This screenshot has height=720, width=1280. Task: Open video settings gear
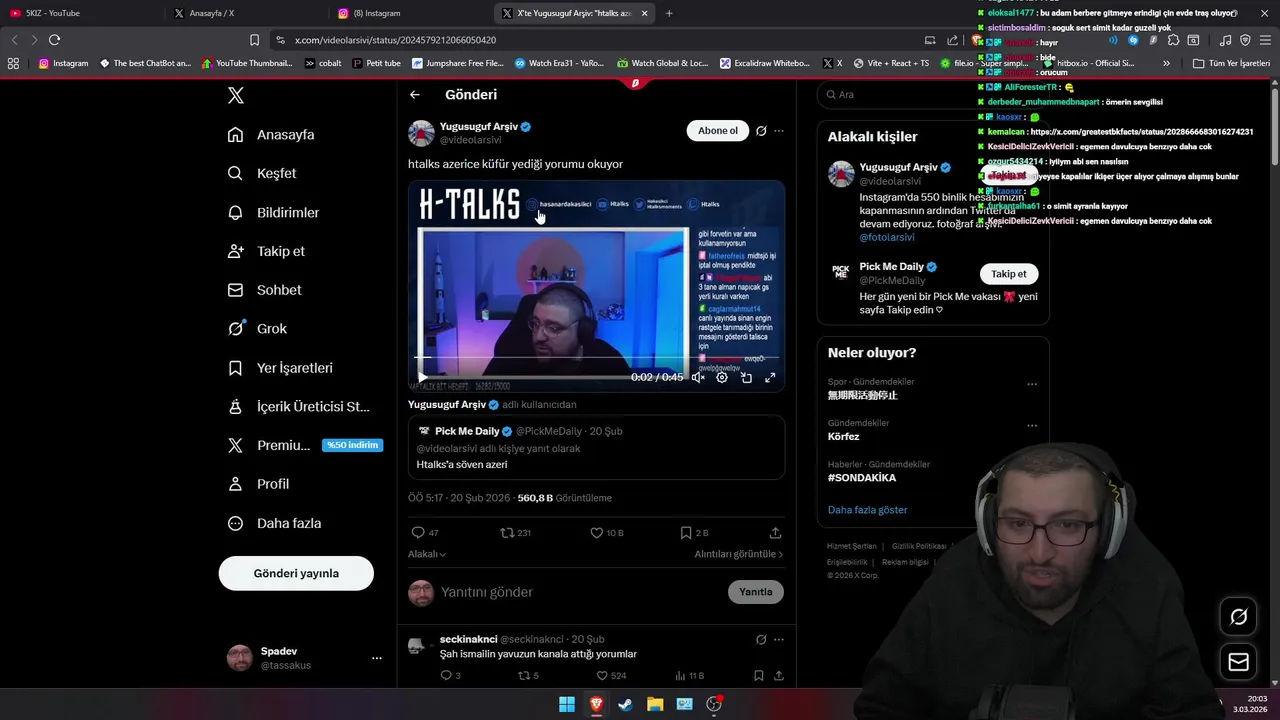pos(722,378)
